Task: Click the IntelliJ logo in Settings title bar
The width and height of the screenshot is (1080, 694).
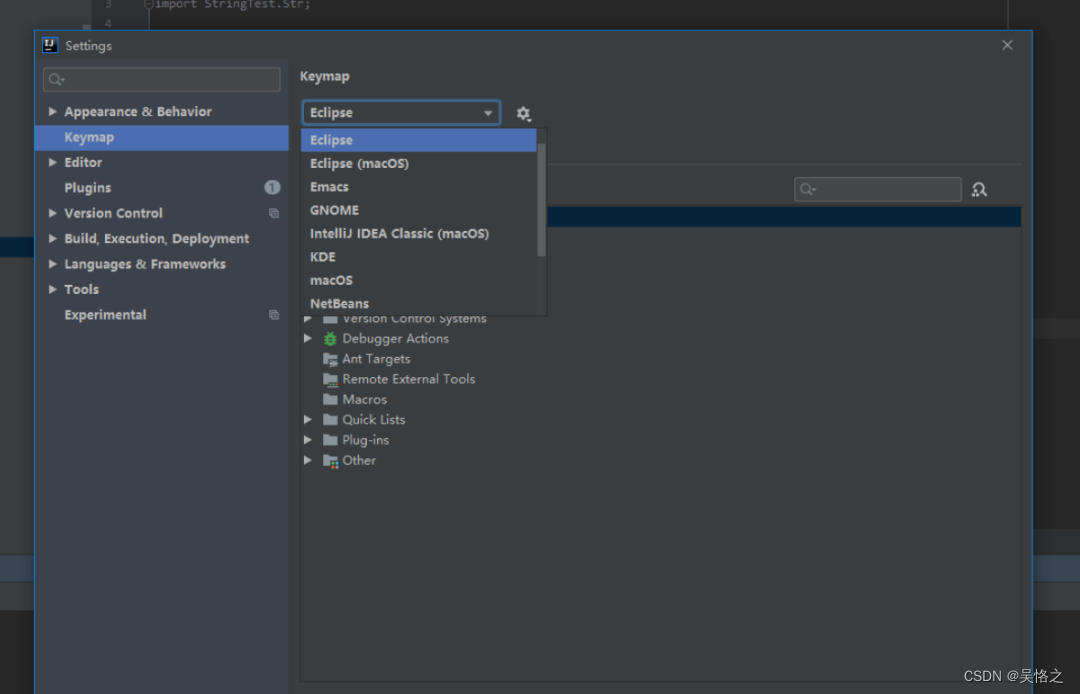Action: tap(50, 45)
